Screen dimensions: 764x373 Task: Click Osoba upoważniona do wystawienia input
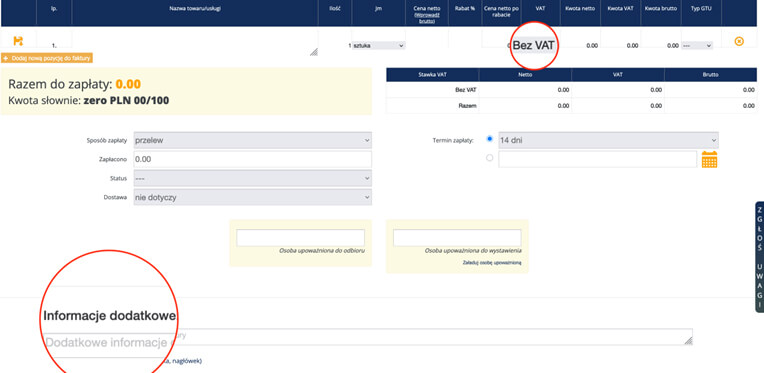pyautogui.click(x=457, y=238)
